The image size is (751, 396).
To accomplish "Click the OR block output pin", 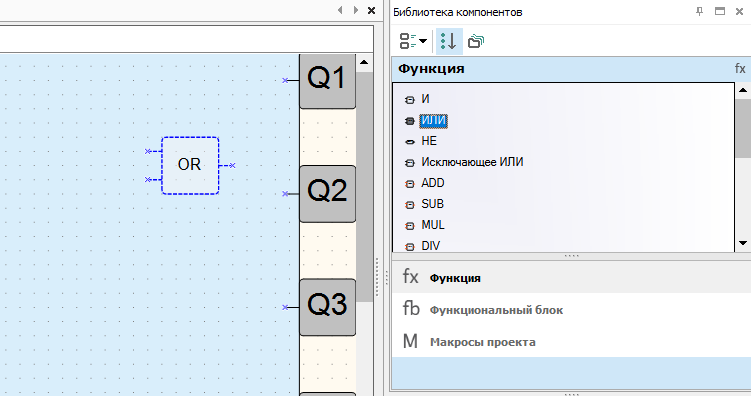I will pos(232,165).
